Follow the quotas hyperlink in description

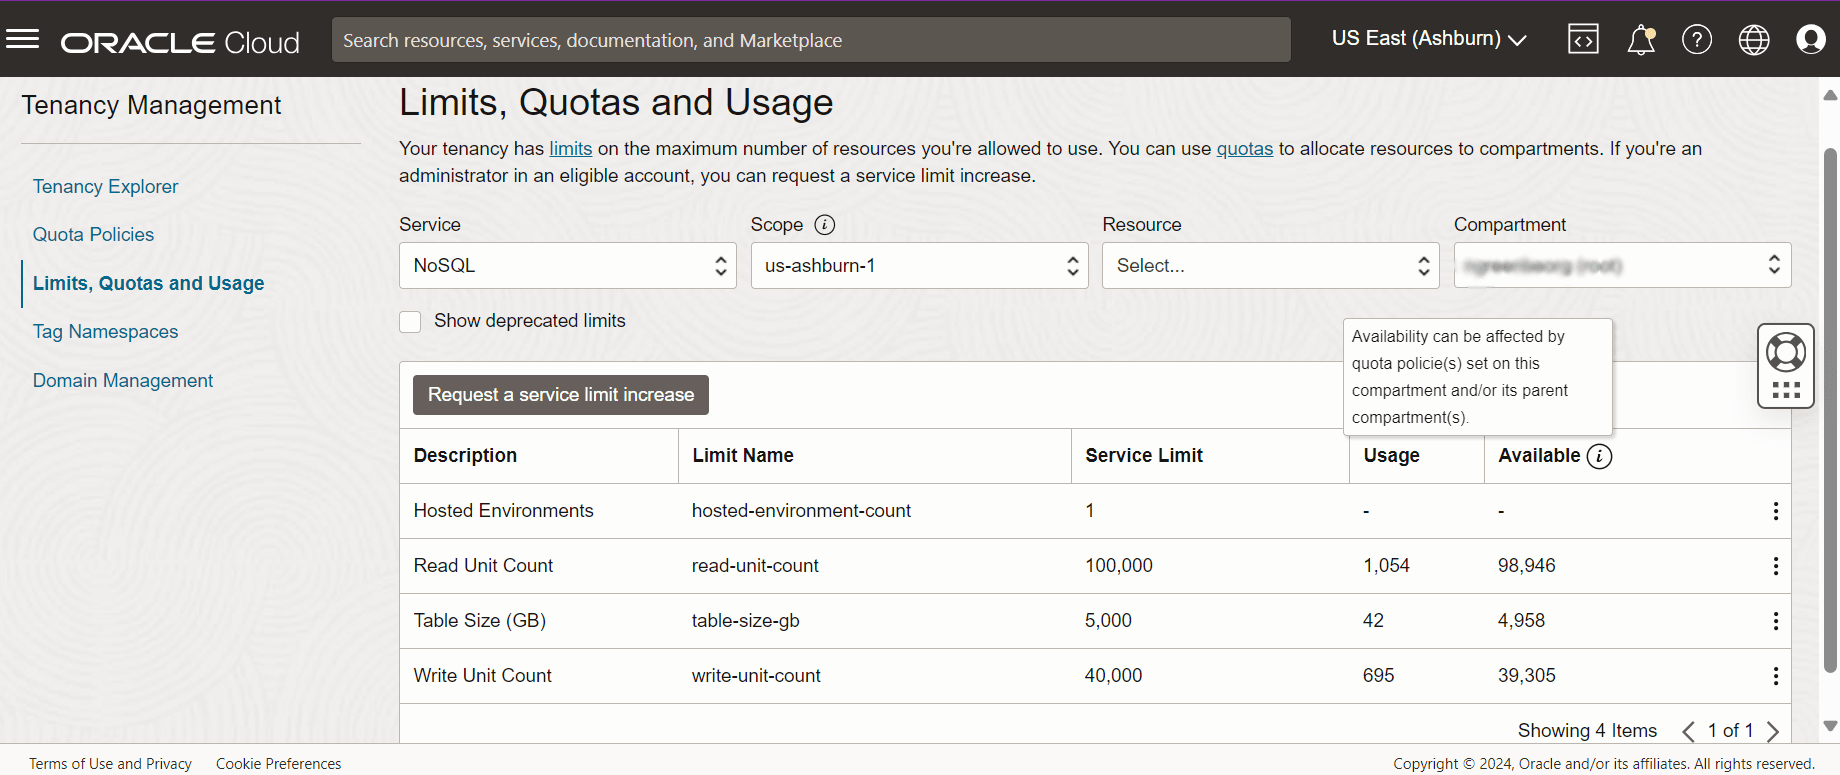[1244, 149]
